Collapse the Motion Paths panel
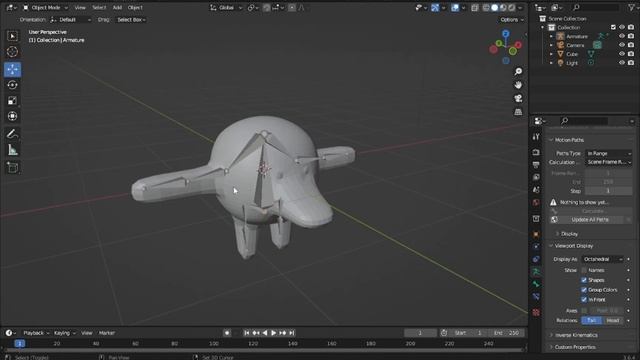640x360 pixels. pyautogui.click(x=569, y=140)
